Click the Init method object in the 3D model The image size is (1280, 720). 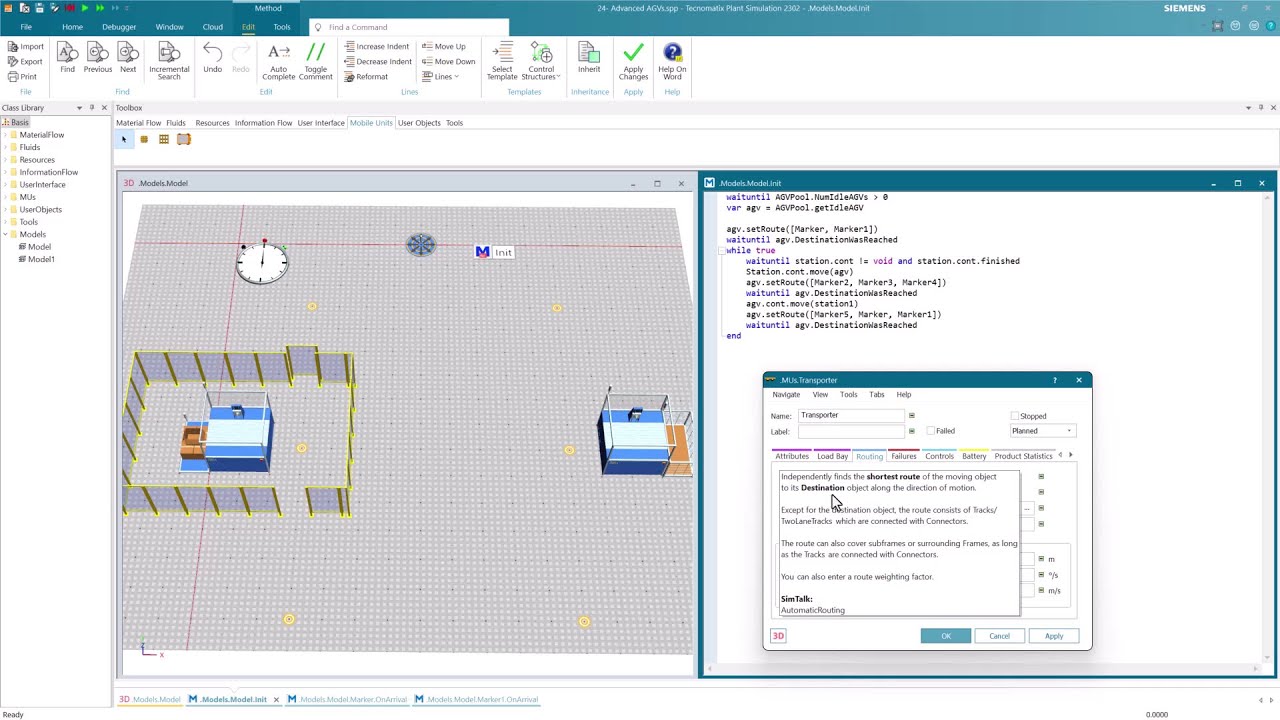[494, 252]
